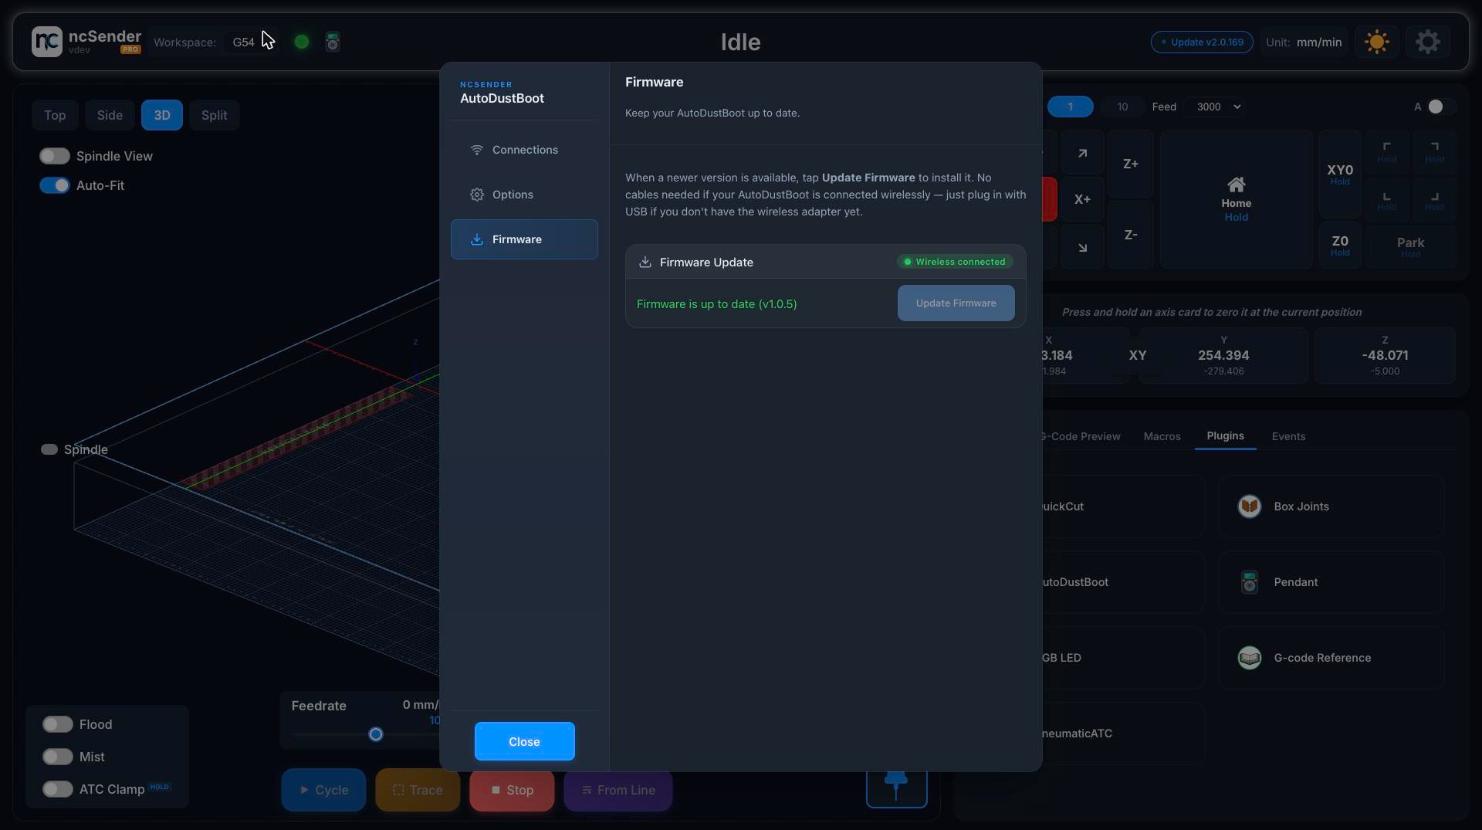The image size is (1482, 830).
Task: Jog with the Z+ button
Action: 1130,164
